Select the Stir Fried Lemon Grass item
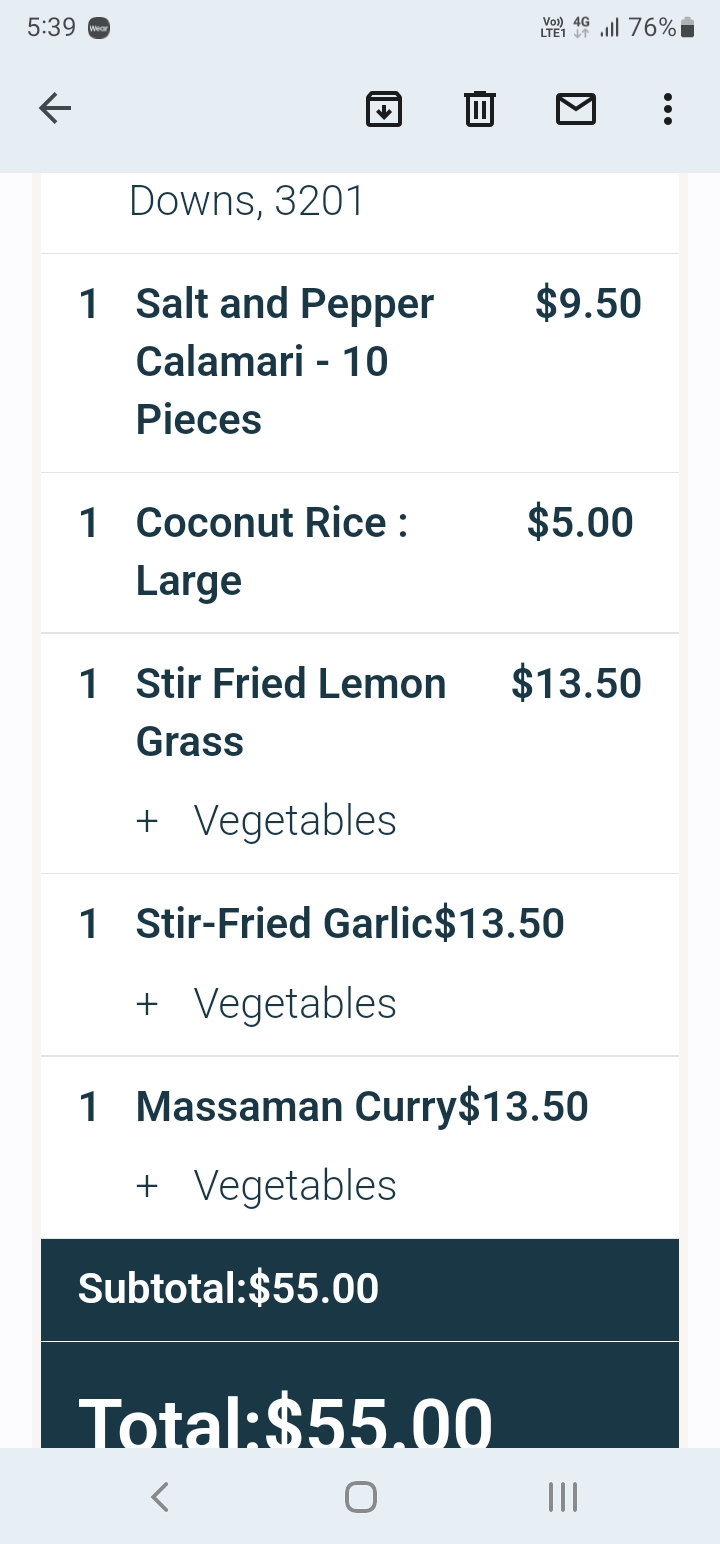 291,712
